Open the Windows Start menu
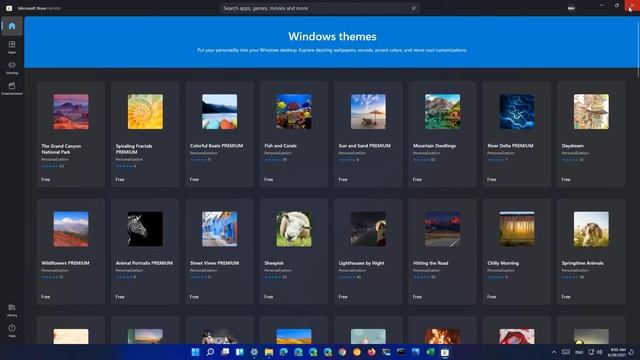The height and width of the screenshot is (360, 640). point(196,352)
